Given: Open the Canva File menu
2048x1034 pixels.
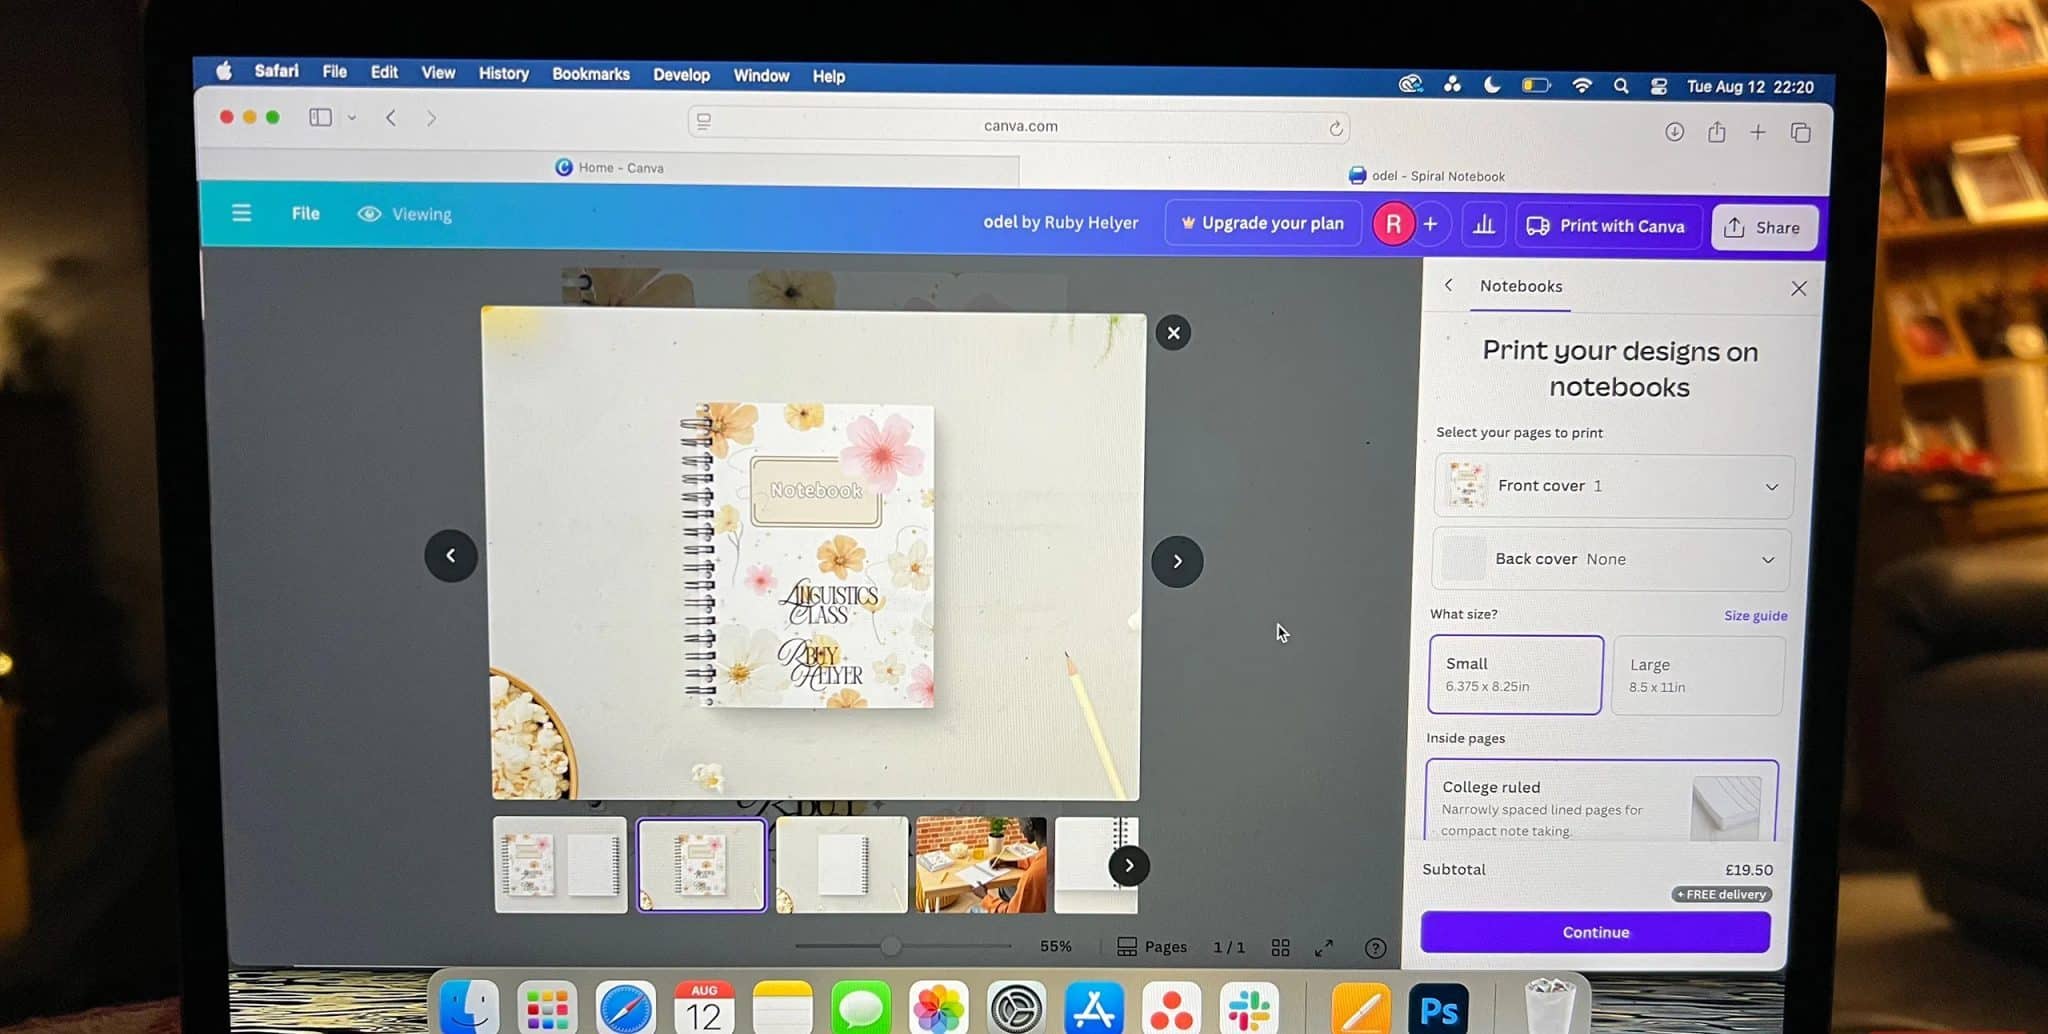Looking at the screenshot, I should [x=305, y=213].
